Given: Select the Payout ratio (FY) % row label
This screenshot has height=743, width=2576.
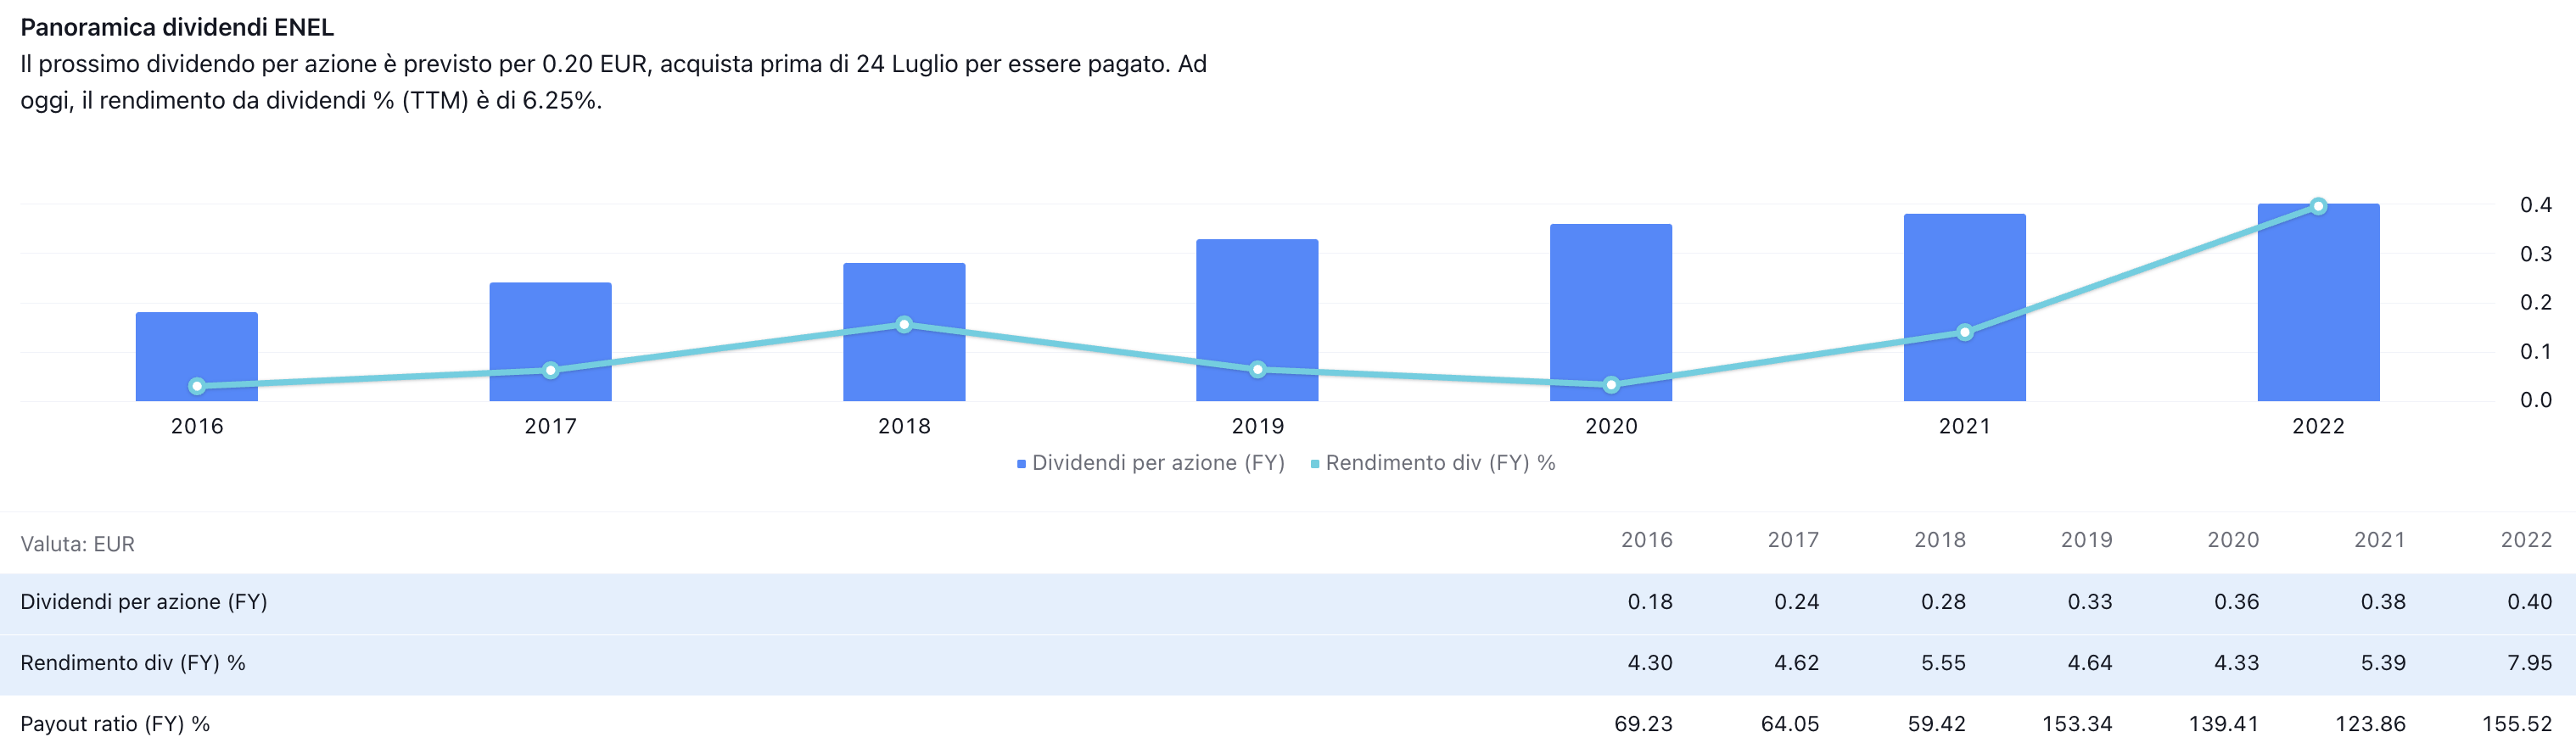Looking at the screenshot, I should coord(115,724).
